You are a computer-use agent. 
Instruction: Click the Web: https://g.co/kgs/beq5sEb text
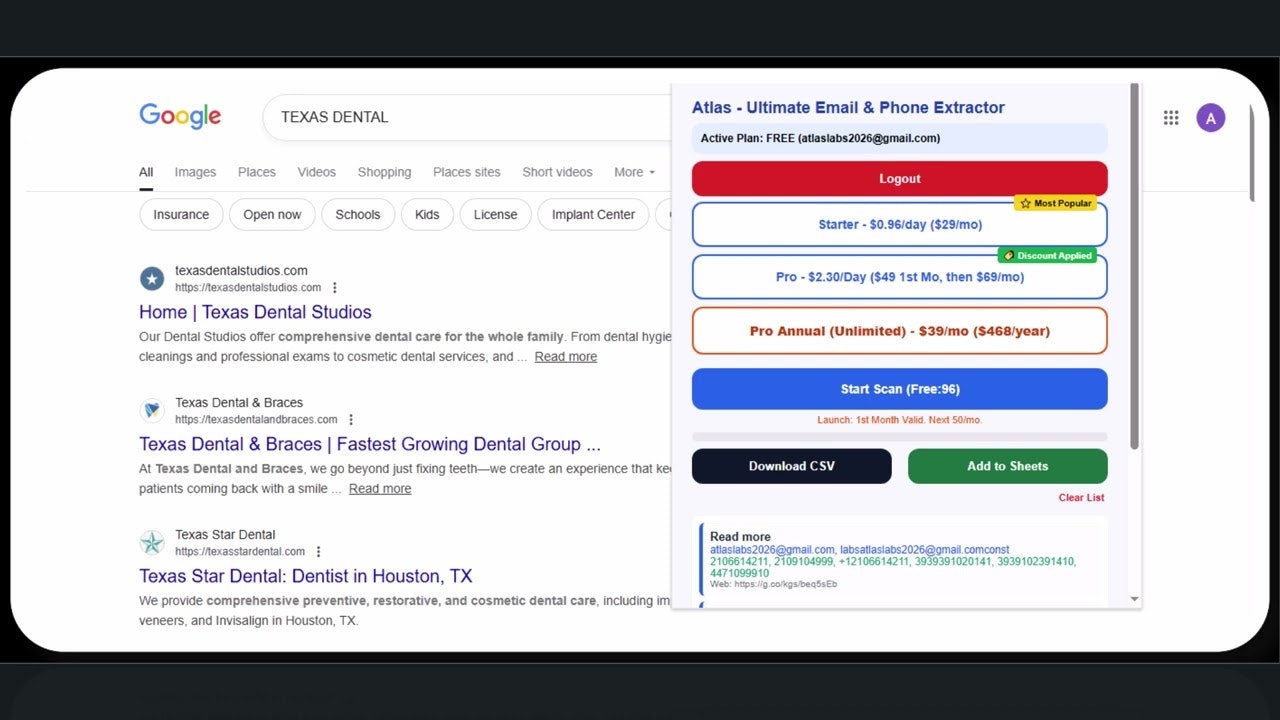773,584
